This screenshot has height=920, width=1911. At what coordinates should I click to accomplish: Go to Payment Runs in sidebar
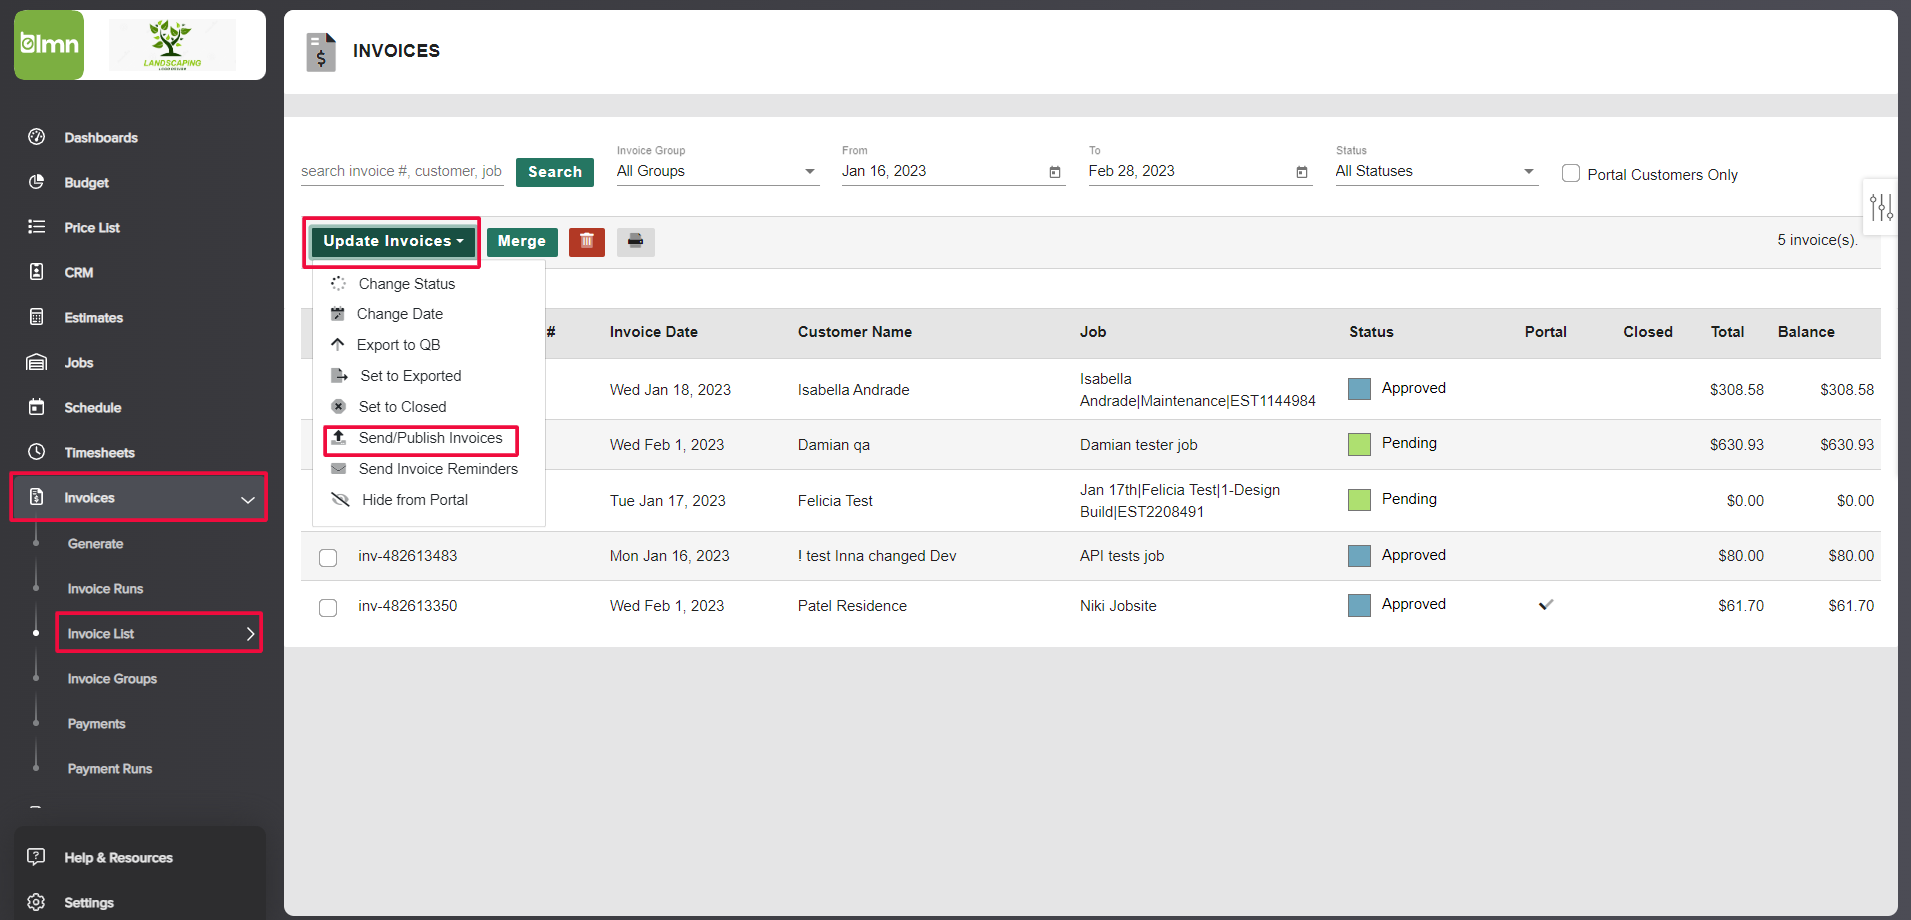click(x=110, y=769)
